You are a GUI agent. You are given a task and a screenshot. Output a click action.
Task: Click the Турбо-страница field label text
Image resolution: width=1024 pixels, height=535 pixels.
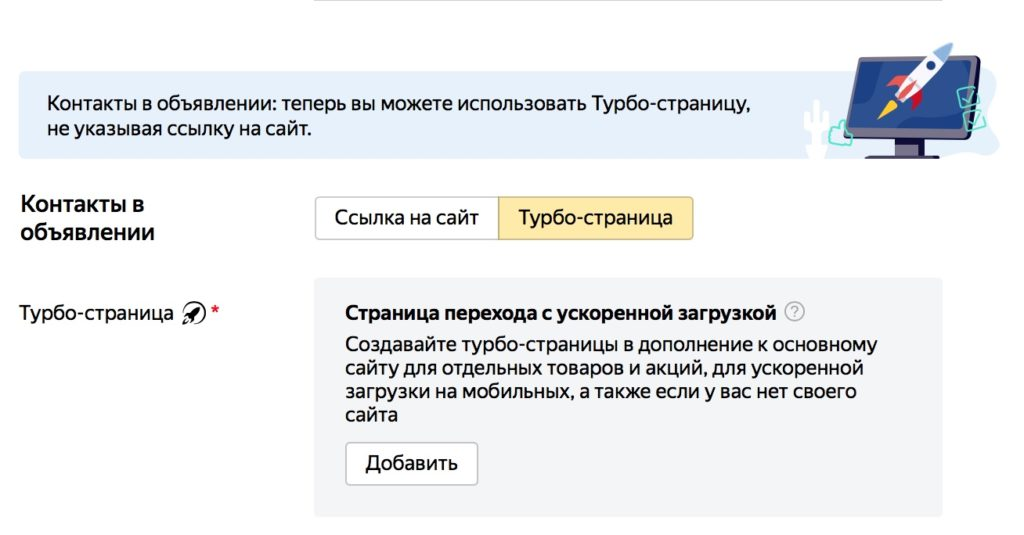click(x=97, y=313)
